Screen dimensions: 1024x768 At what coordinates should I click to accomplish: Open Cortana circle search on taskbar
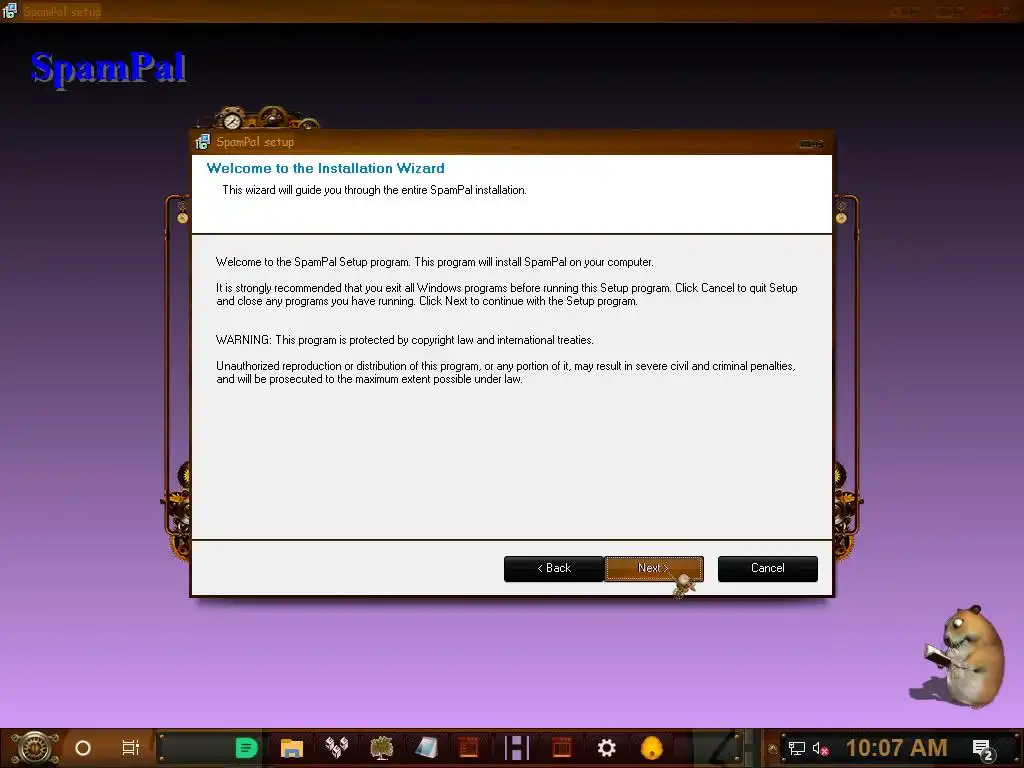tap(83, 748)
